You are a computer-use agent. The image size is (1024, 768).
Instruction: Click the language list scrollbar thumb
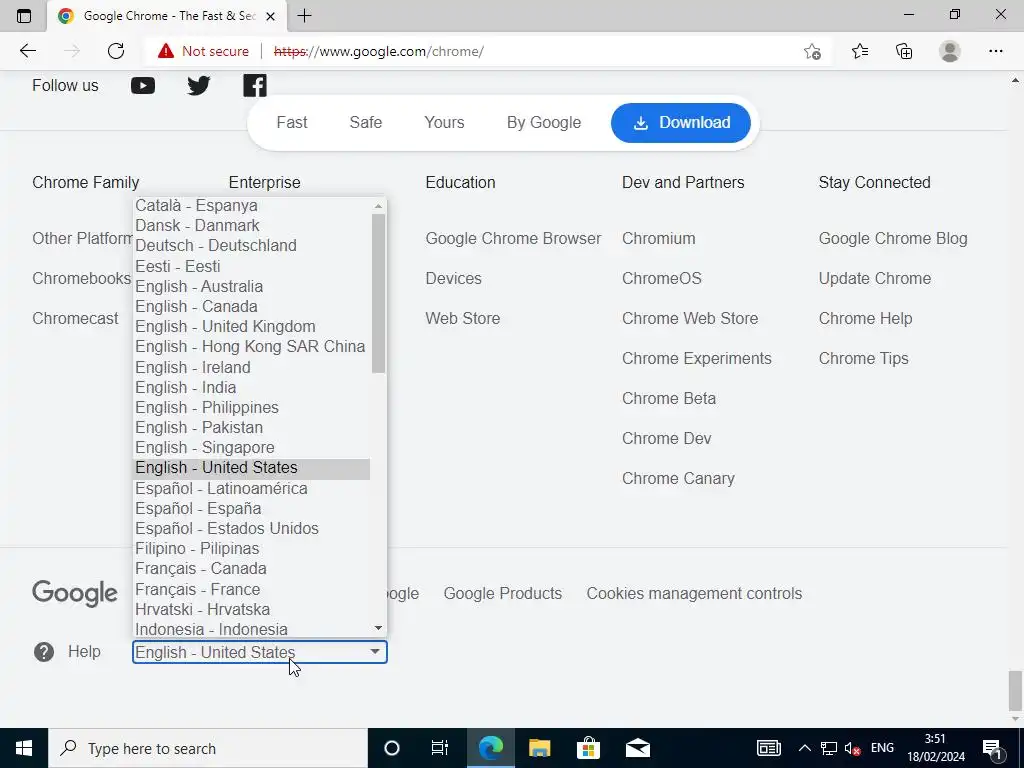tap(378, 293)
